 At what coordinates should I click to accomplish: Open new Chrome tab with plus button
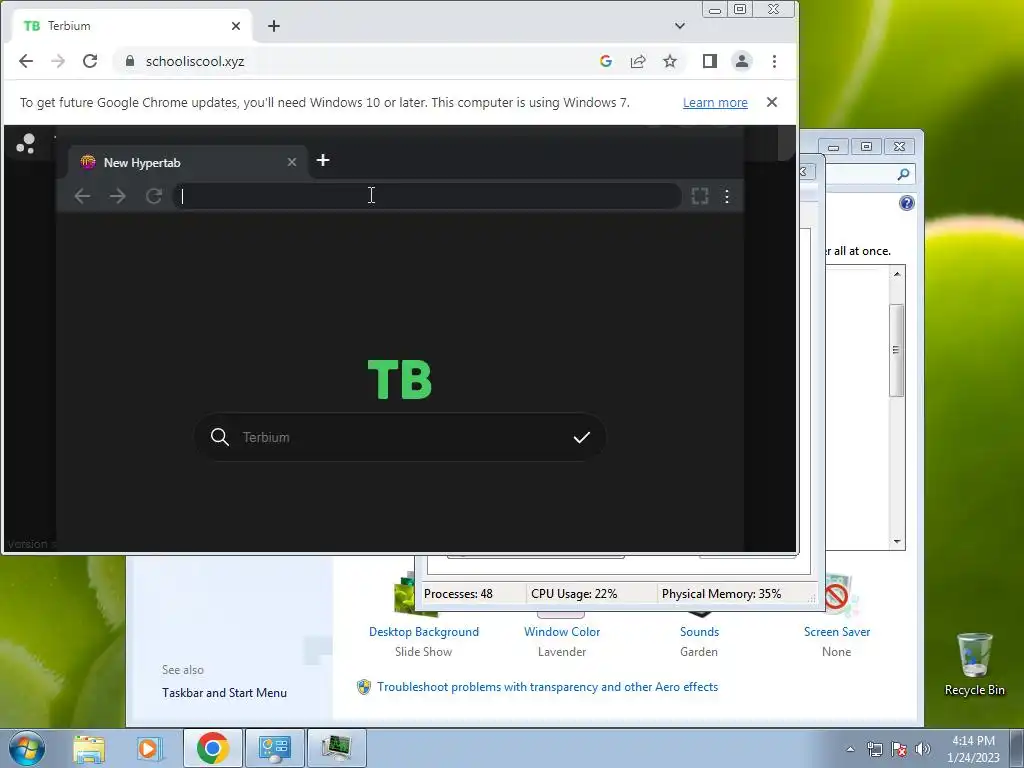(x=274, y=26)
